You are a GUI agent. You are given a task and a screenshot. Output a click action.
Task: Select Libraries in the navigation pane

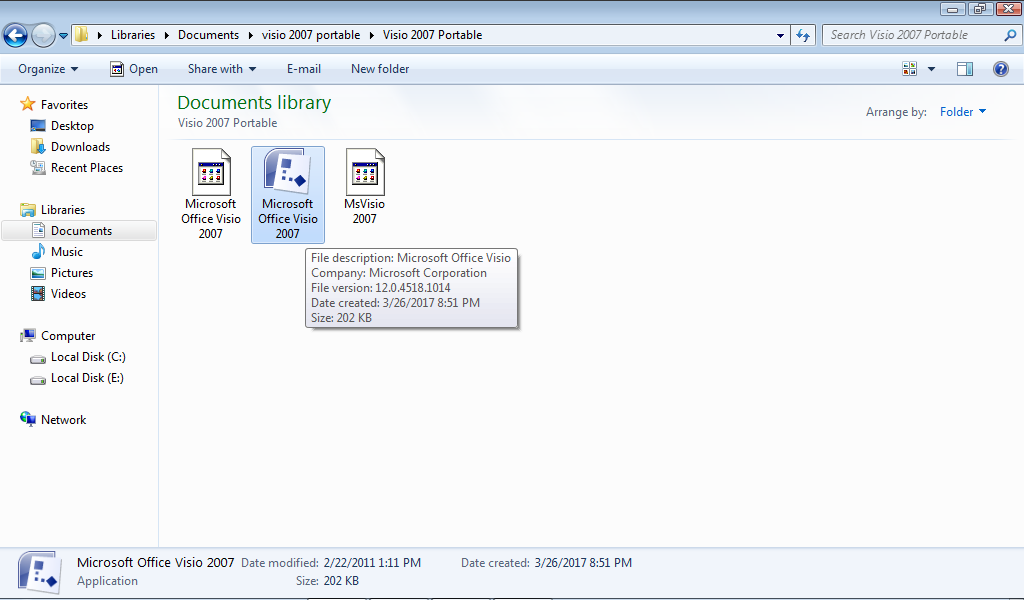coord(63,210)
